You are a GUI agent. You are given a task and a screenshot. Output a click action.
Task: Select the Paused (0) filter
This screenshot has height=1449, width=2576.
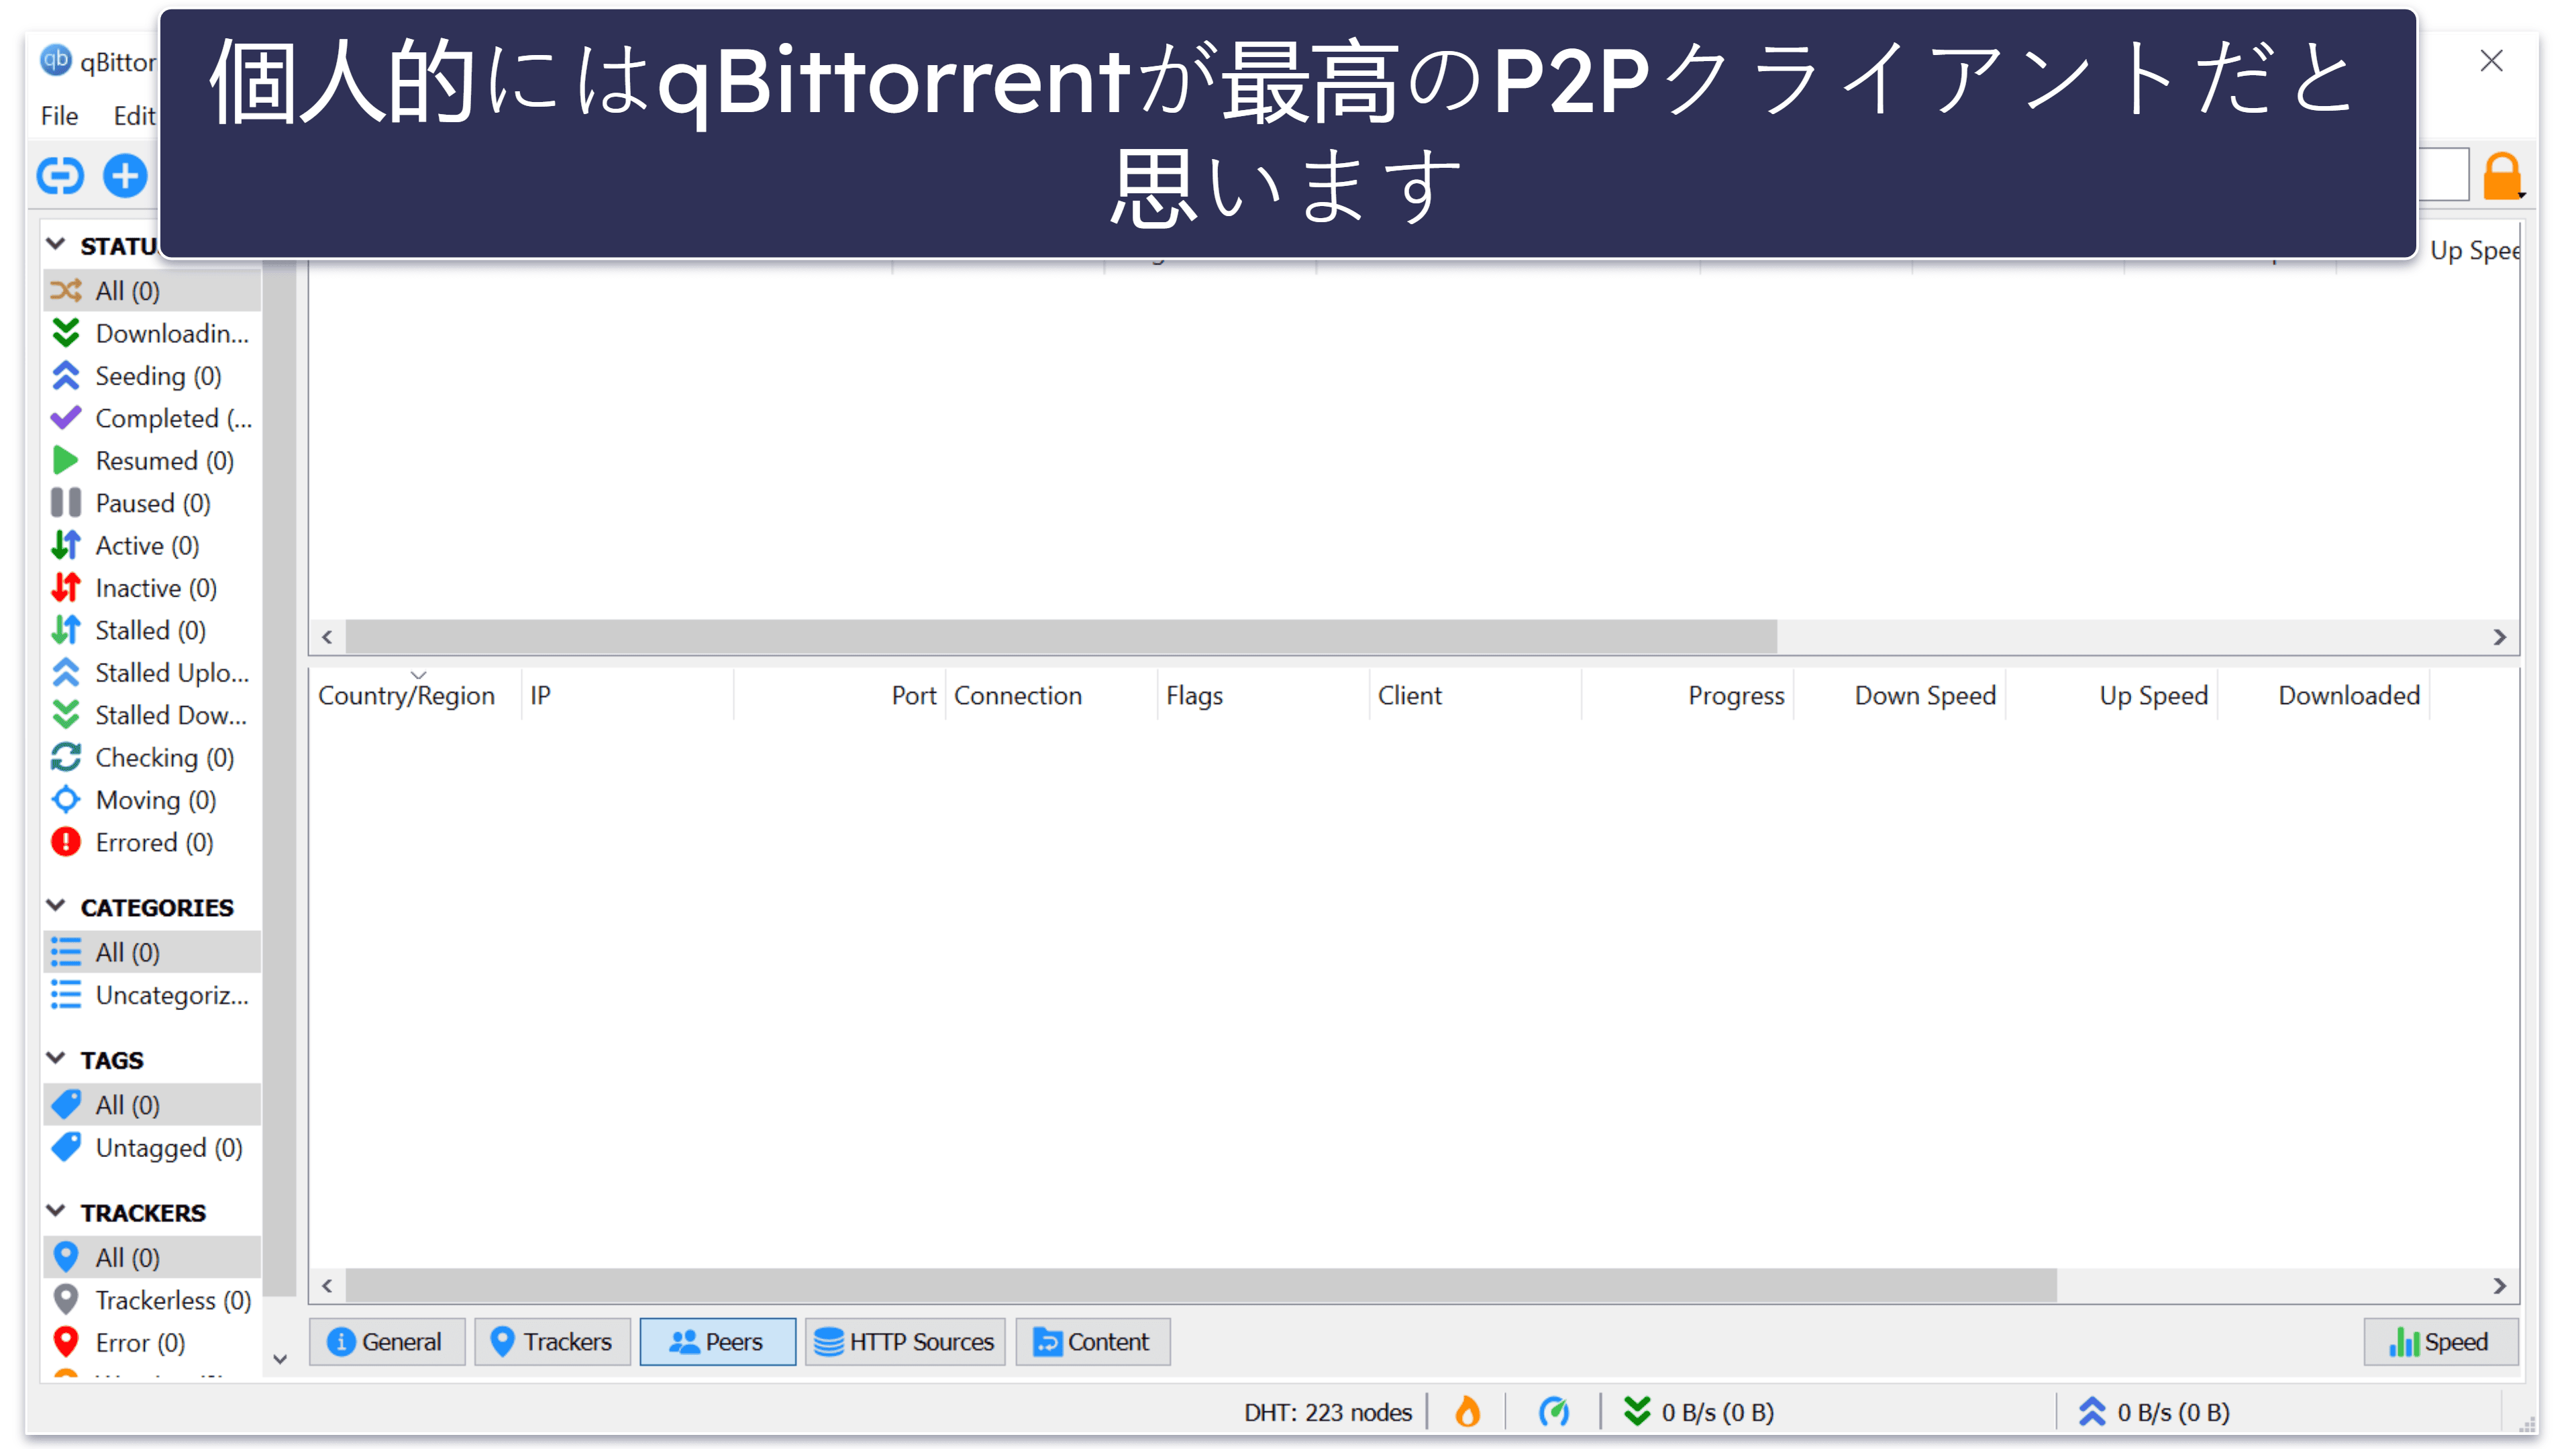pos(152,503)
